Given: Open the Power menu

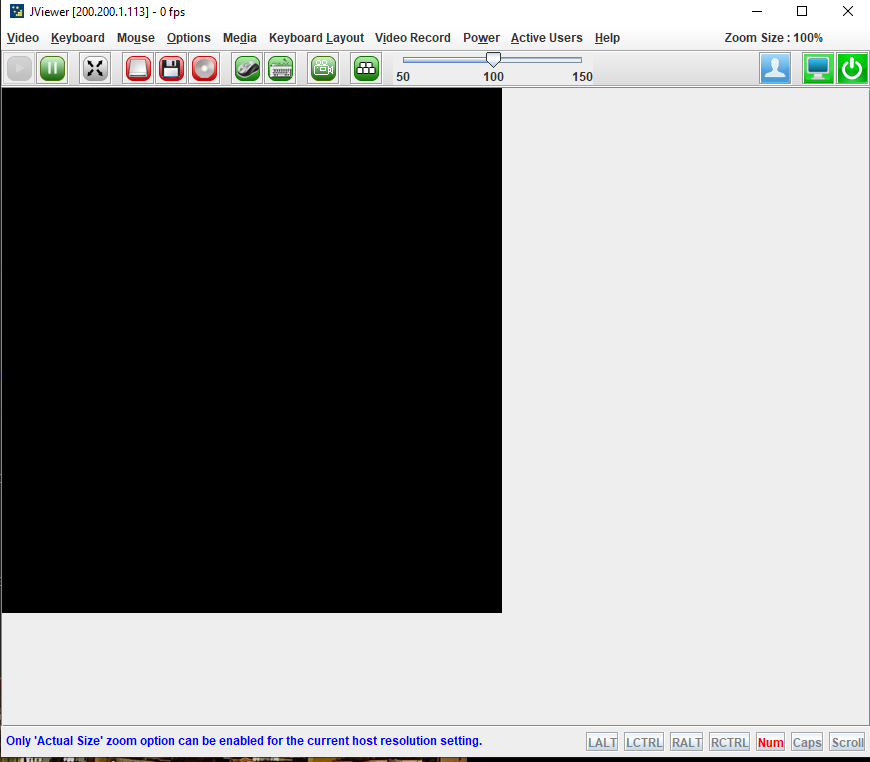Looking at the screenshot, I should (482, 38).
